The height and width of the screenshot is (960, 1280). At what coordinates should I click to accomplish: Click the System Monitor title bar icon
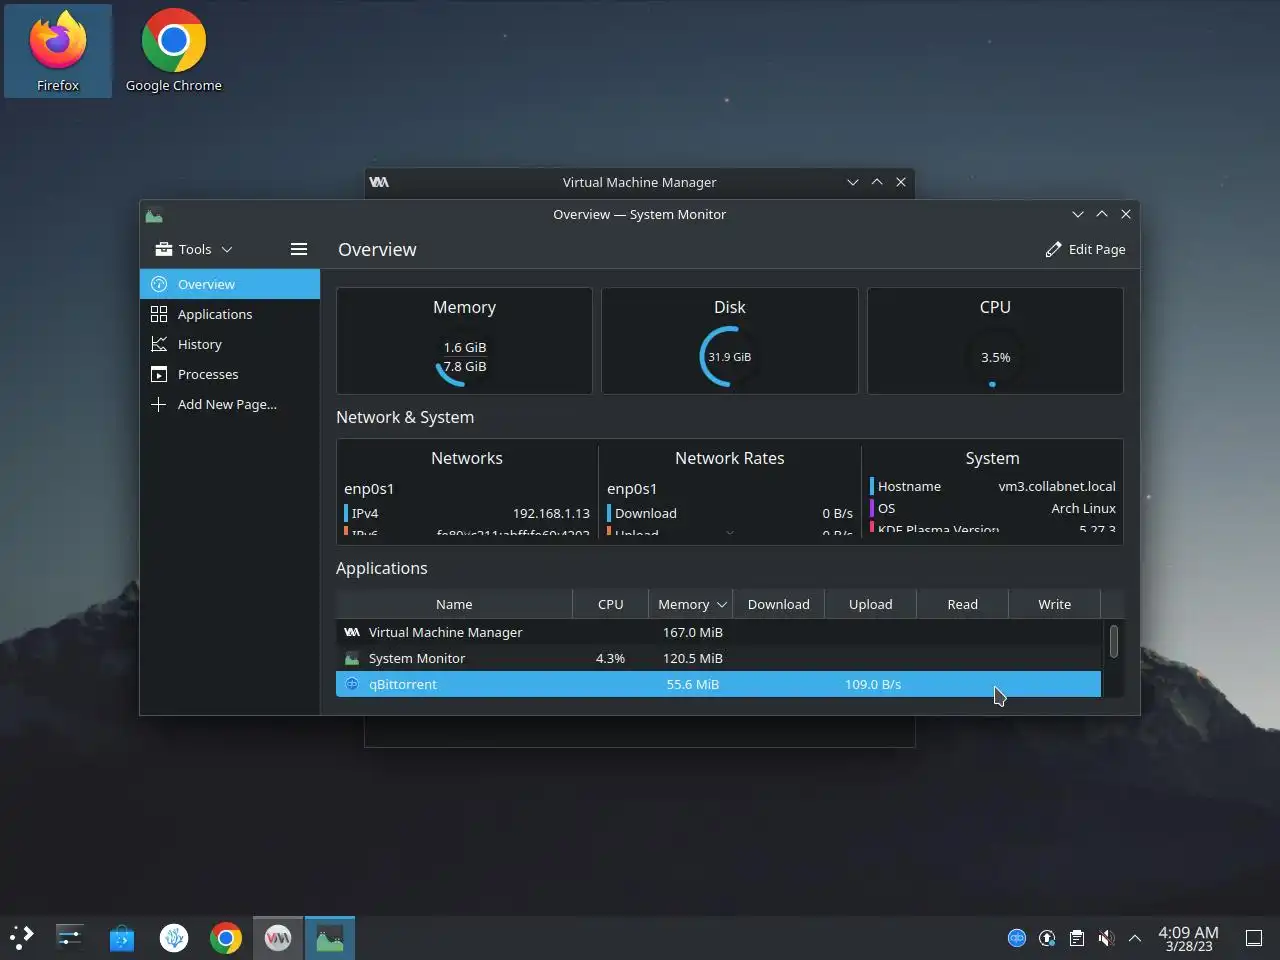154,215
